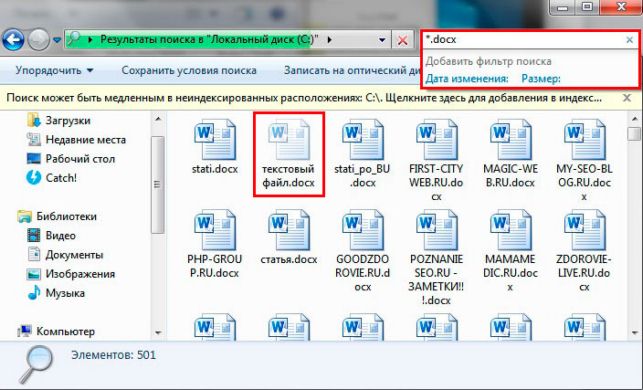The width and height of the screenshot is (643, 390).
Task: Add the Размер search filter
Action: coord(541,78)
